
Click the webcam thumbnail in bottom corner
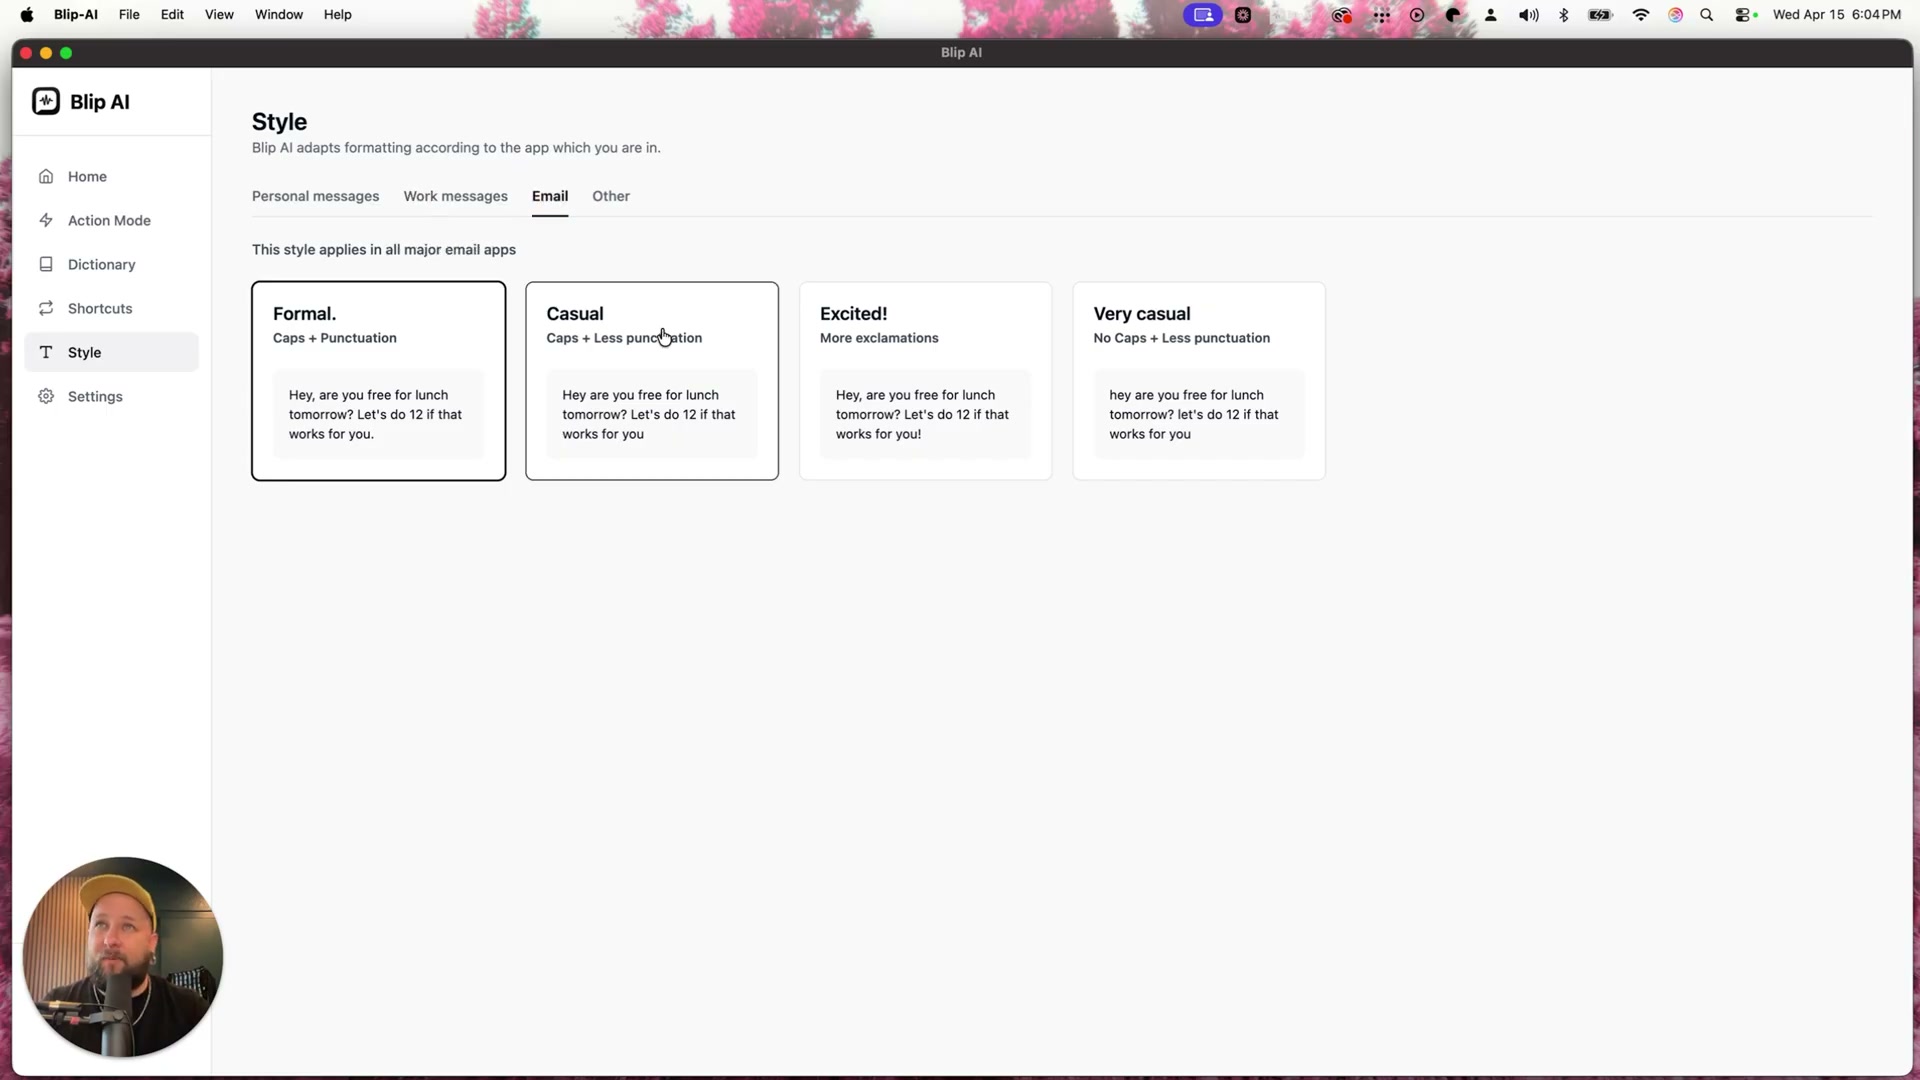(122, 955)
